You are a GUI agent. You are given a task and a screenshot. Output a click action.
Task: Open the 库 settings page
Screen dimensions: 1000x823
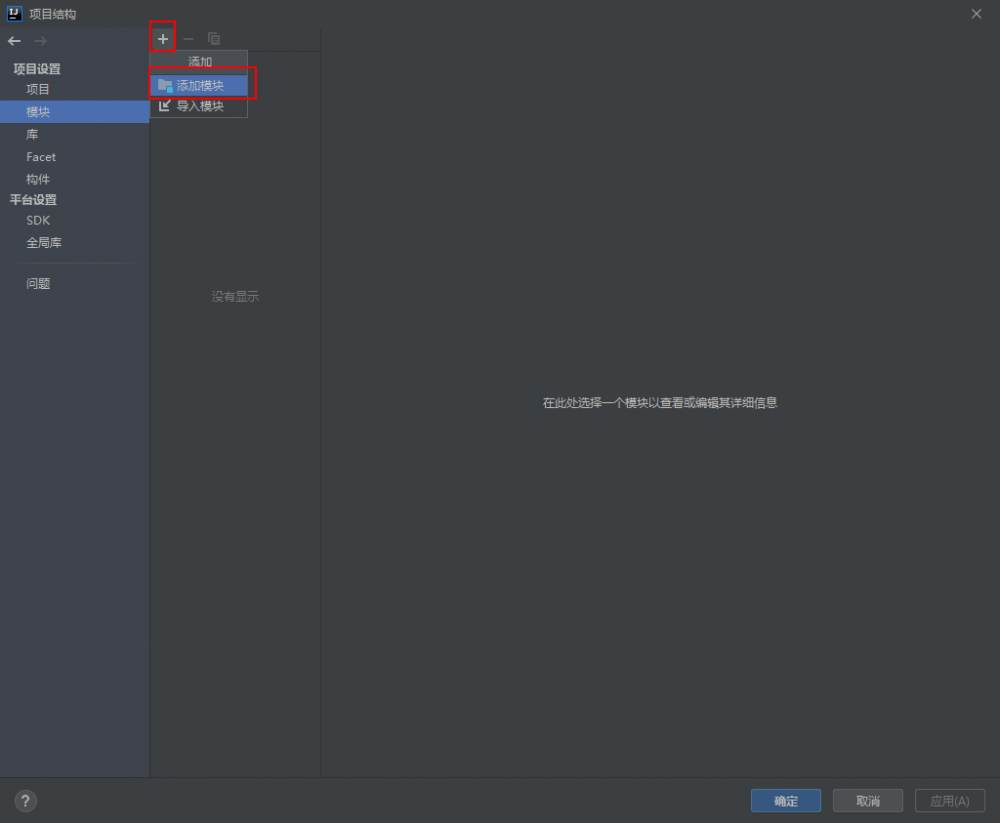pyautogui.click(x=31, y=134)
